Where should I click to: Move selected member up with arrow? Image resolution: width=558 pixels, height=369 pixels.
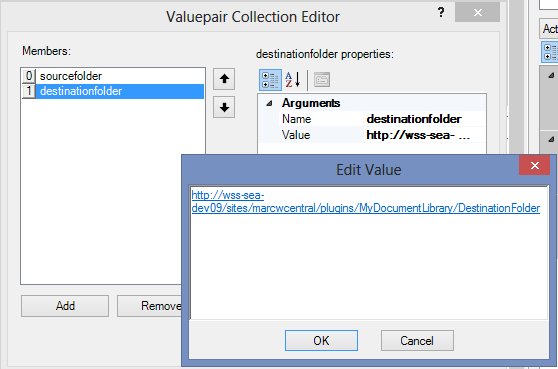point(224,79)
